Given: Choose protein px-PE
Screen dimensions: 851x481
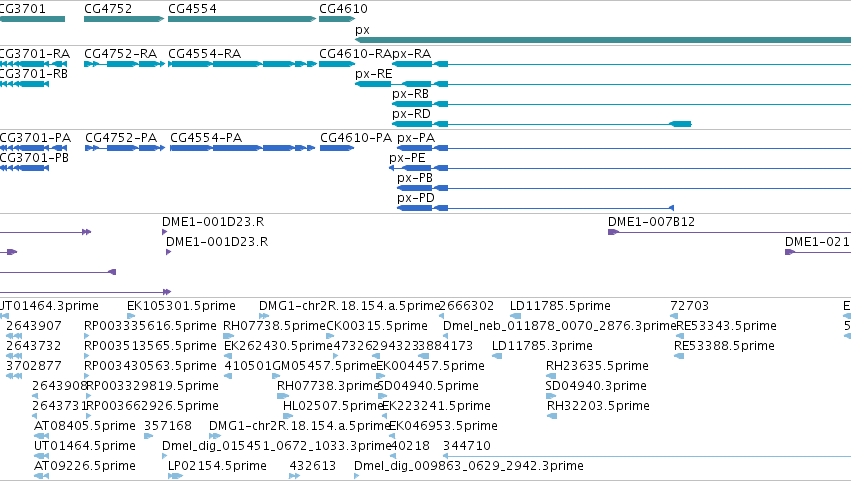Looking at the screenshot, I should 407,158.
